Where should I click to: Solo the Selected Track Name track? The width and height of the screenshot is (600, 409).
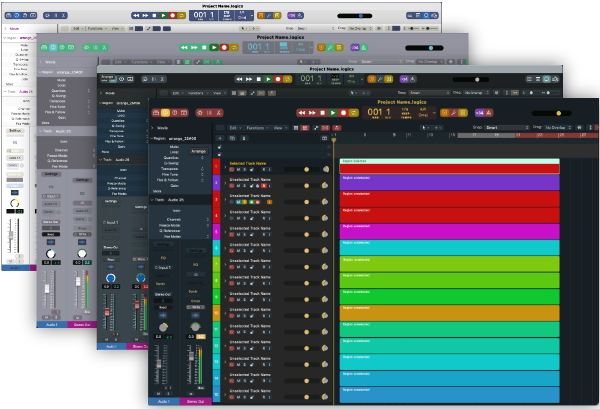pos(245,169)
